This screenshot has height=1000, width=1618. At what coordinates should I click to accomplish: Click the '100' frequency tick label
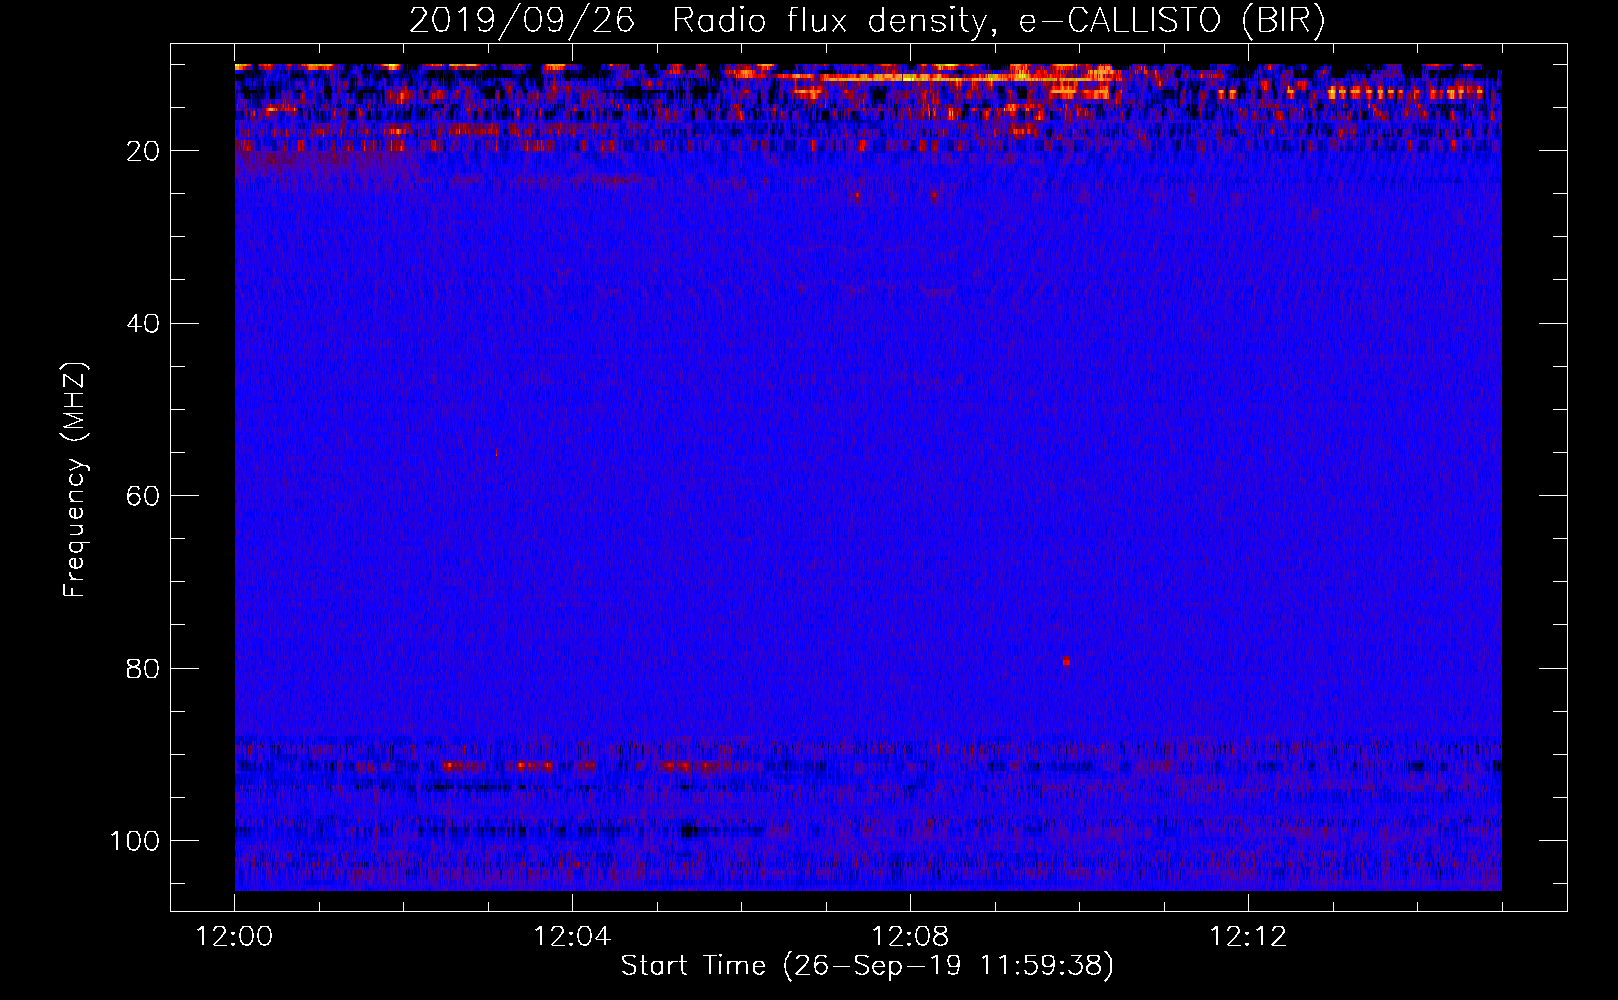[x=135, y=841]
